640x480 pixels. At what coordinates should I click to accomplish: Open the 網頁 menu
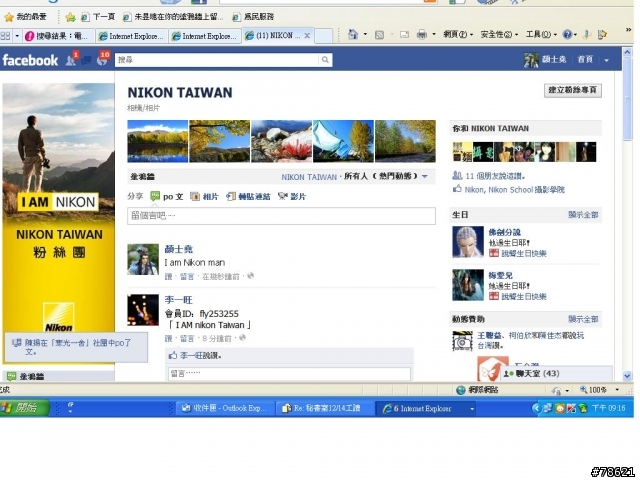click(458, 35)
